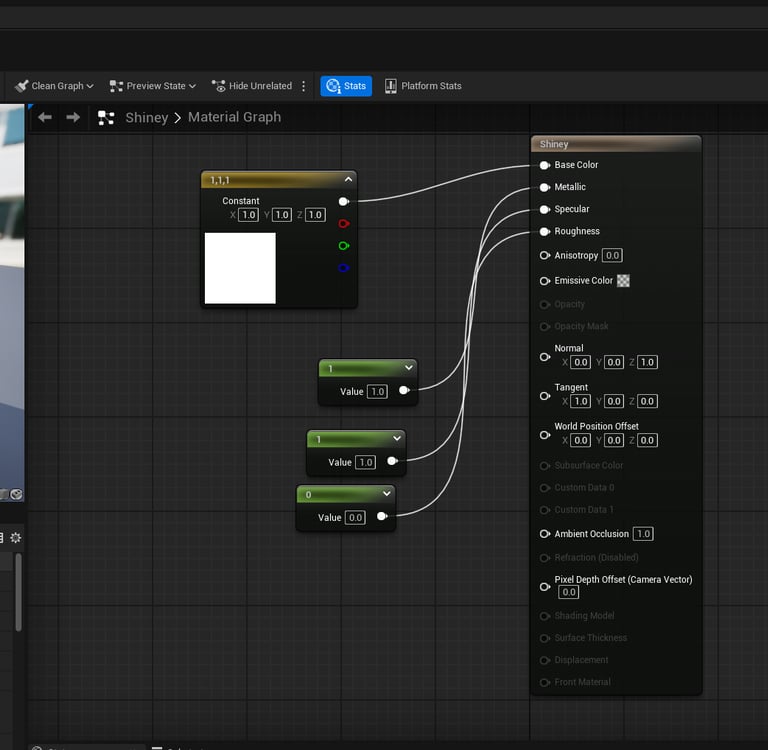
Task: Expand the chevron on the 0 scalar node
Action: coord(386,494)
